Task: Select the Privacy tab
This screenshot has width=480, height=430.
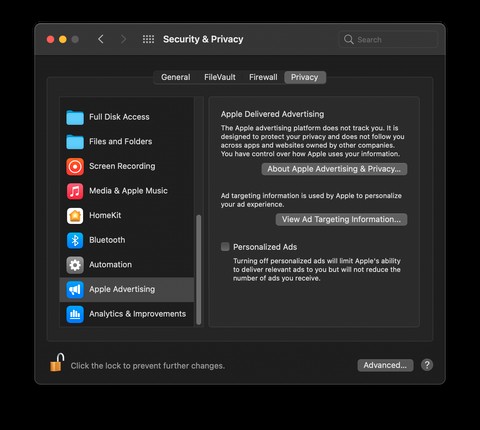Action: pos(305,77)
